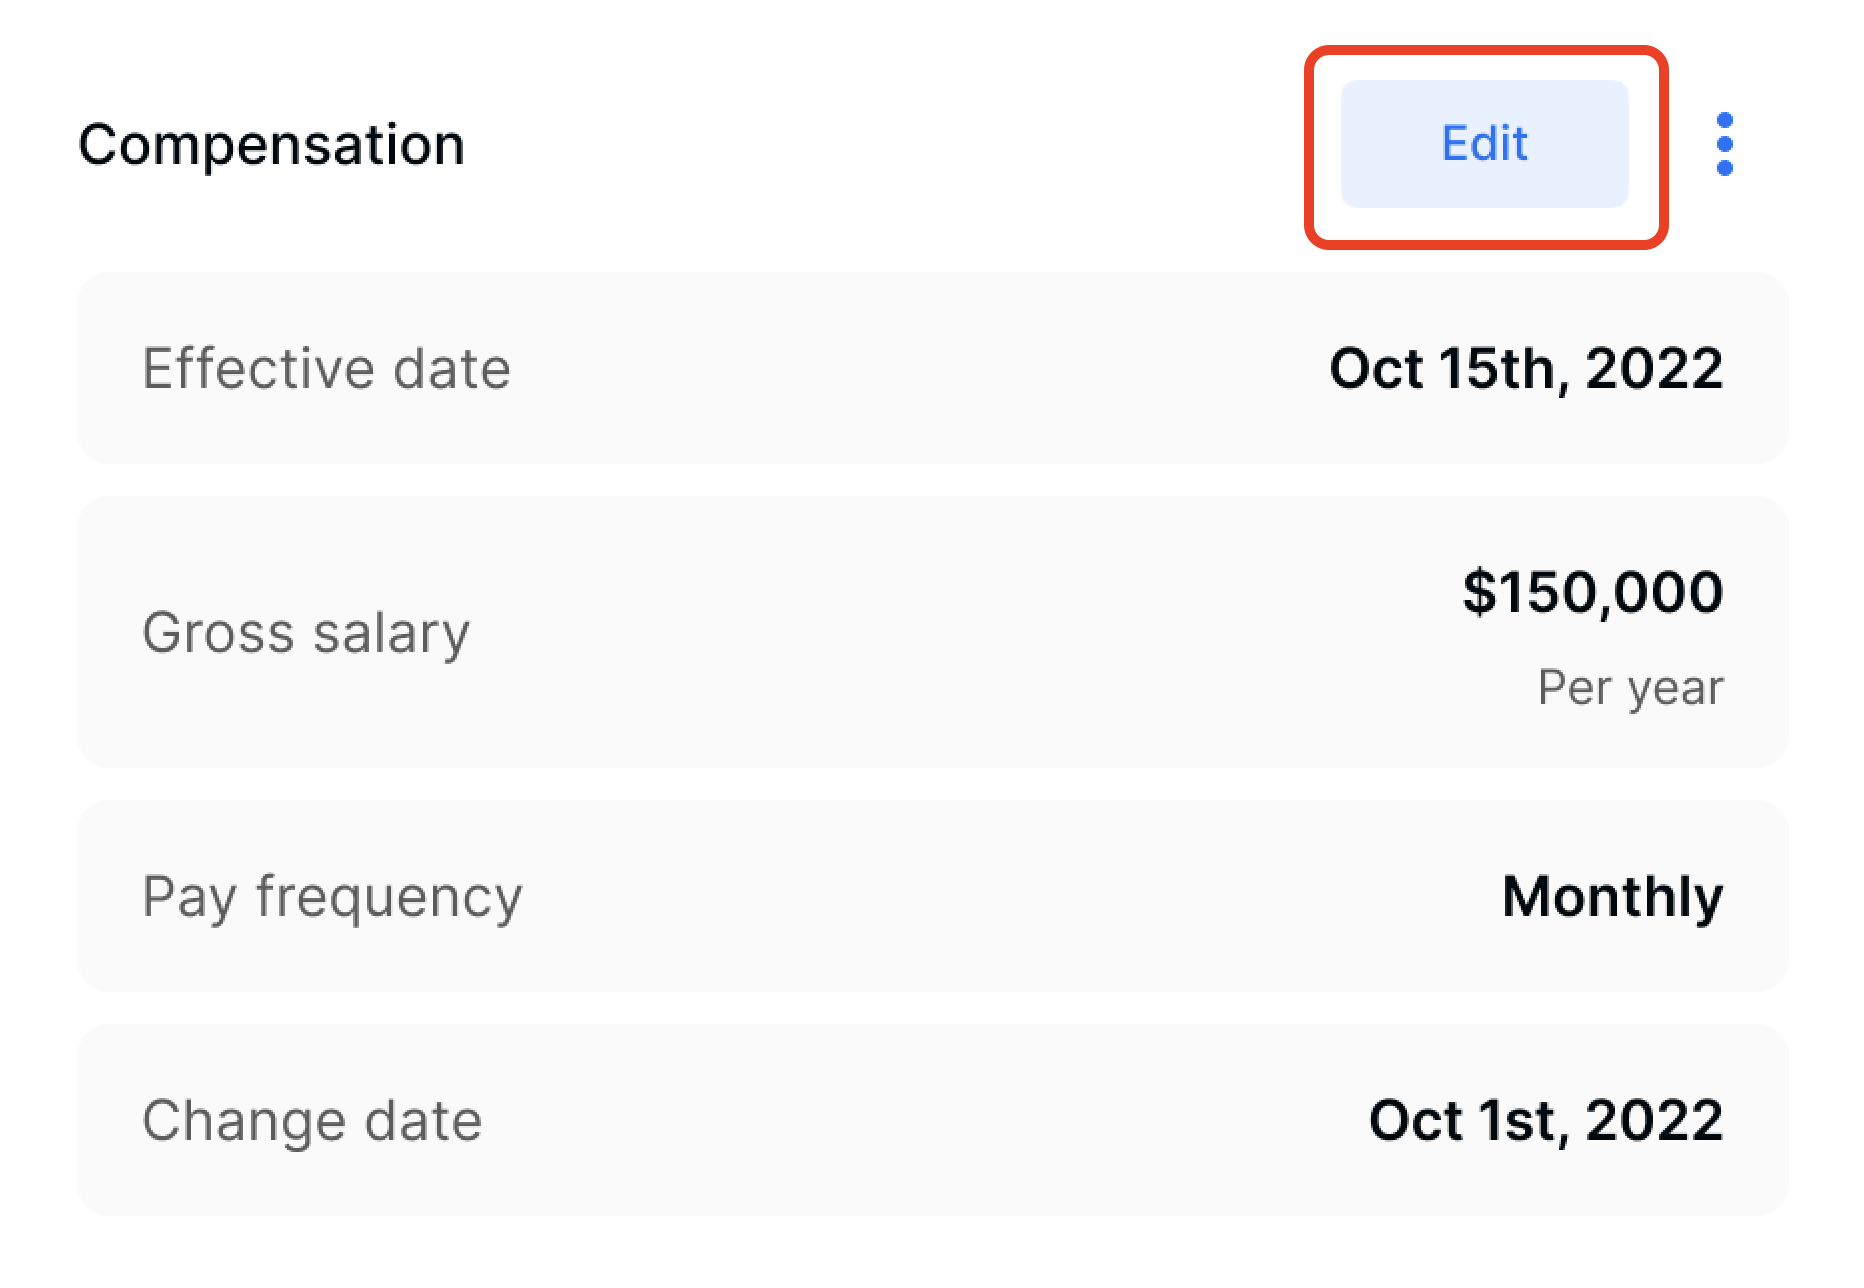The height and width of the screenshot is (1288, 1864).
Task: Click inside the red-outlined Edit area
Action: [x=1484, y=144]
